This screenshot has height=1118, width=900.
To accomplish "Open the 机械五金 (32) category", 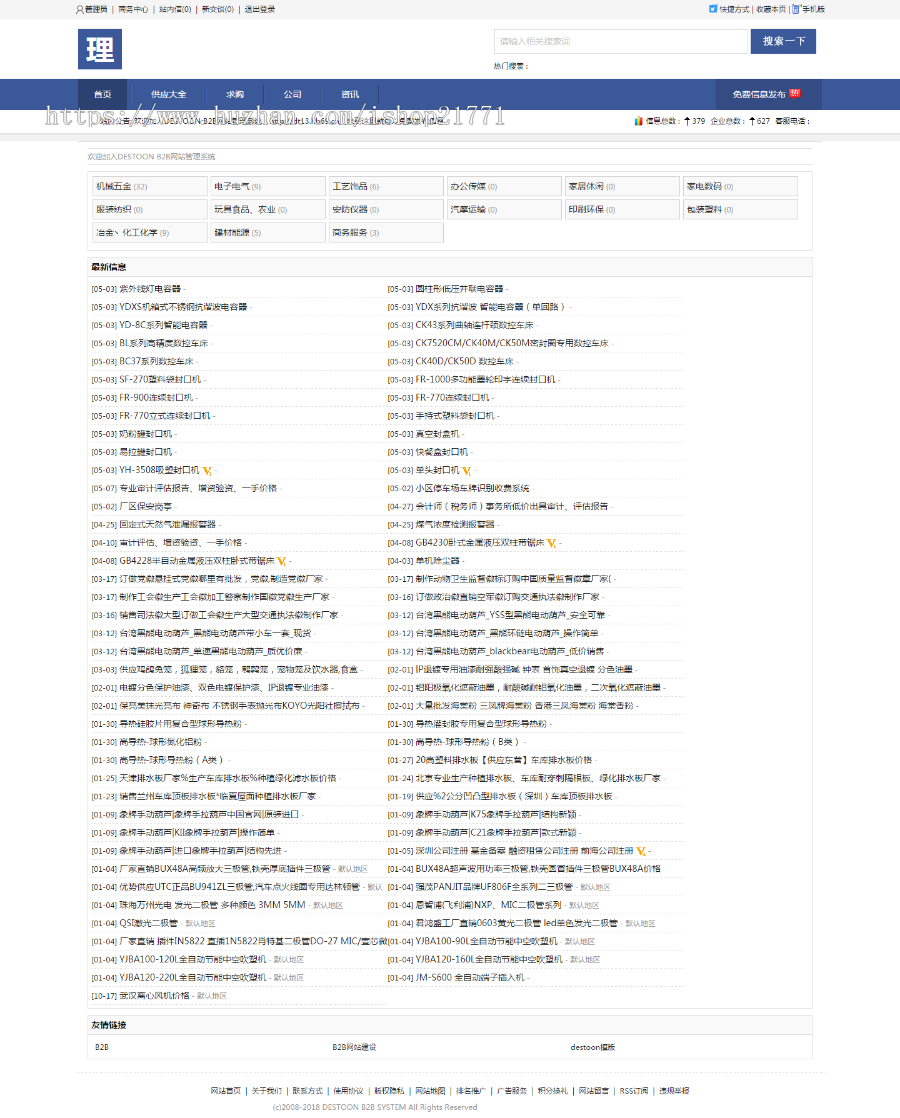I will pyautogui.click(x=148, y=186).
